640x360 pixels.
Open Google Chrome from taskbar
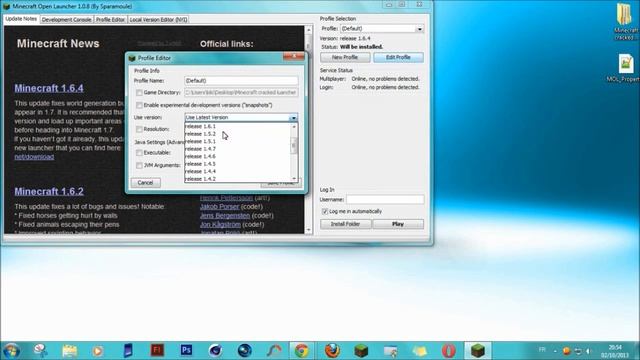pos(302,351)
